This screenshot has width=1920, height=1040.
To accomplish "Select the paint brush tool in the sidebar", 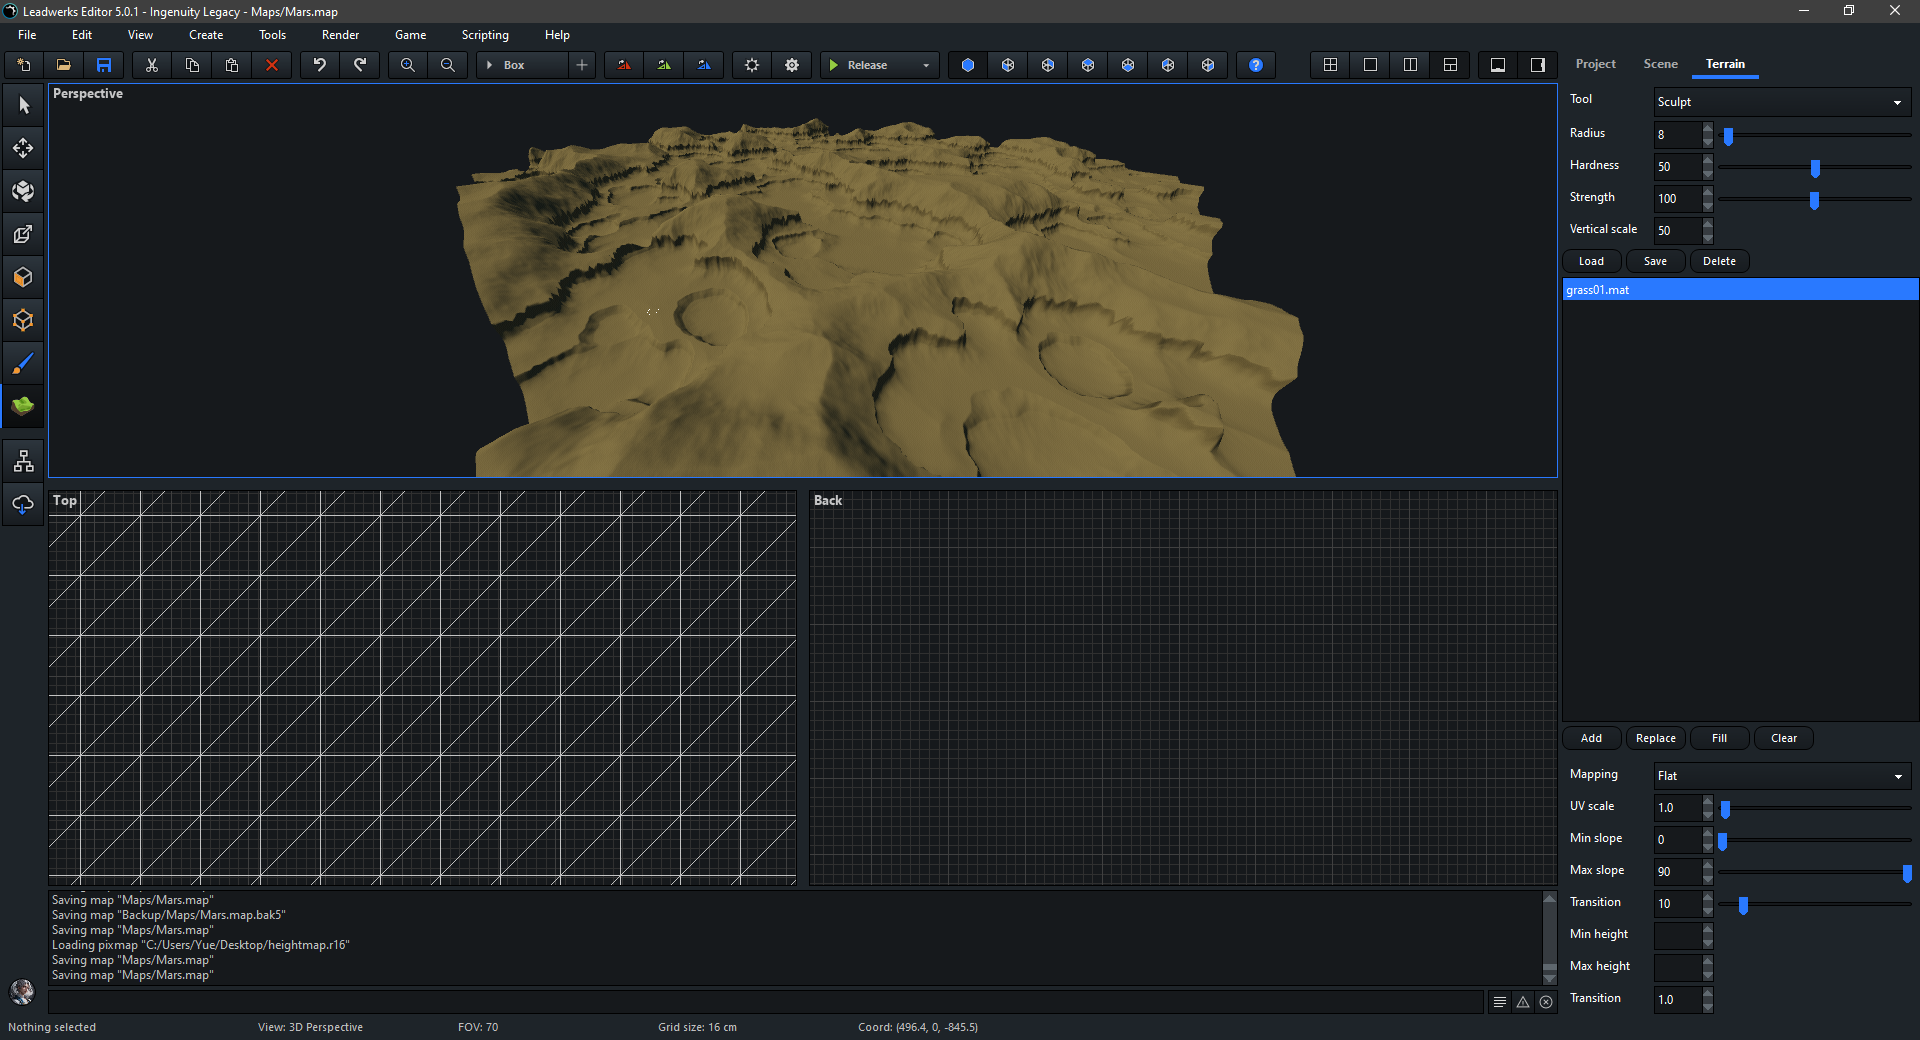I will [23, 364].
